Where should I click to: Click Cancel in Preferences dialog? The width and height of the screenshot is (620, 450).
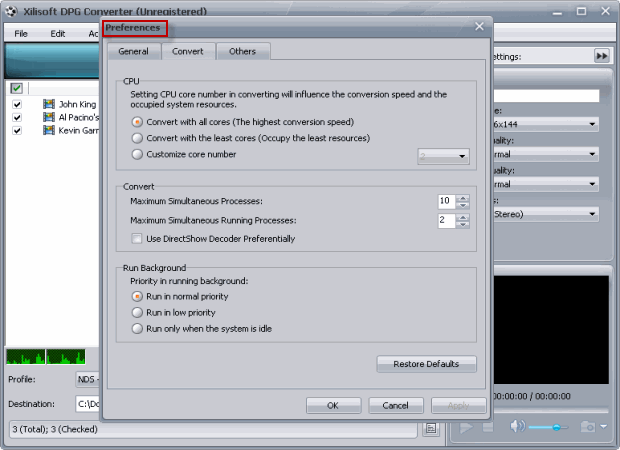[396, 405]
